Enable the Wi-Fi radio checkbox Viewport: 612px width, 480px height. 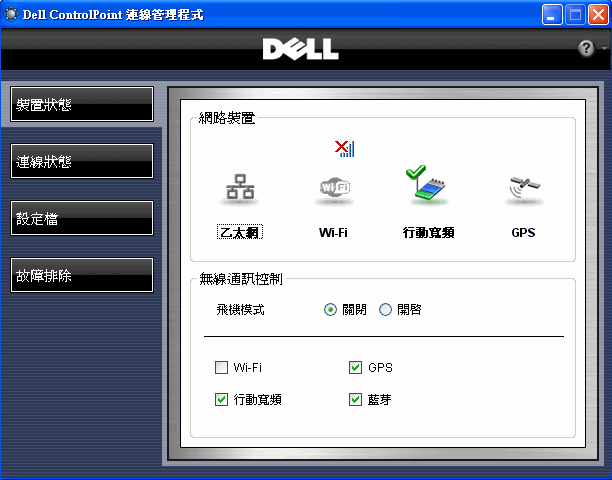(x=221, y=367)
